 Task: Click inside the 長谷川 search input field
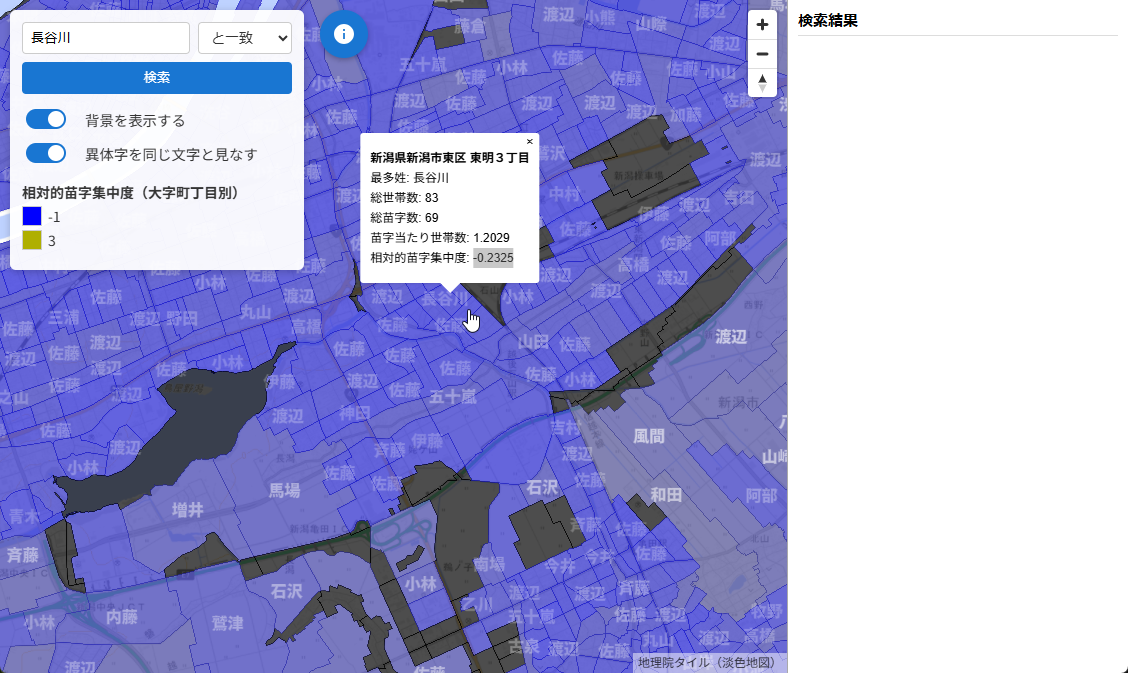pyautogui.click(x=105, y=37)
